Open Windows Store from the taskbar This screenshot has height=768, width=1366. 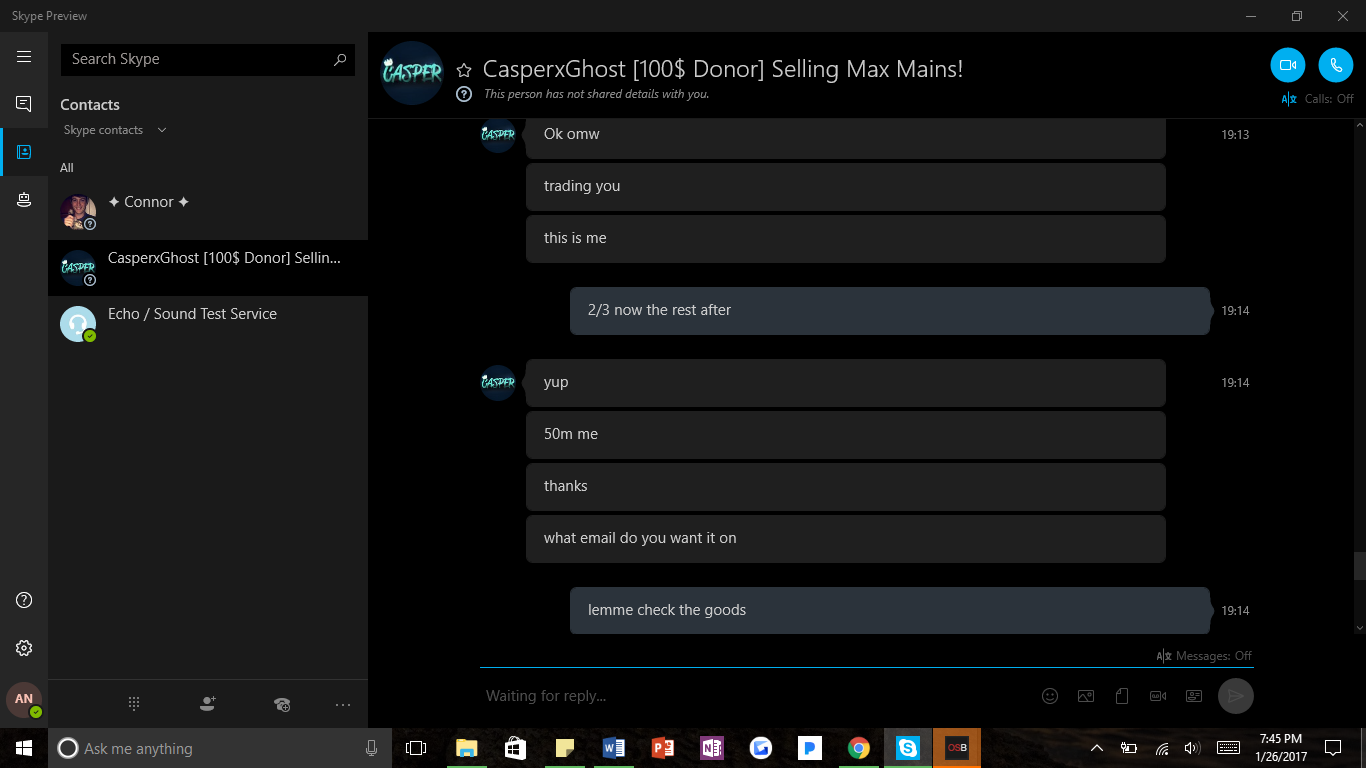[515, 748]
